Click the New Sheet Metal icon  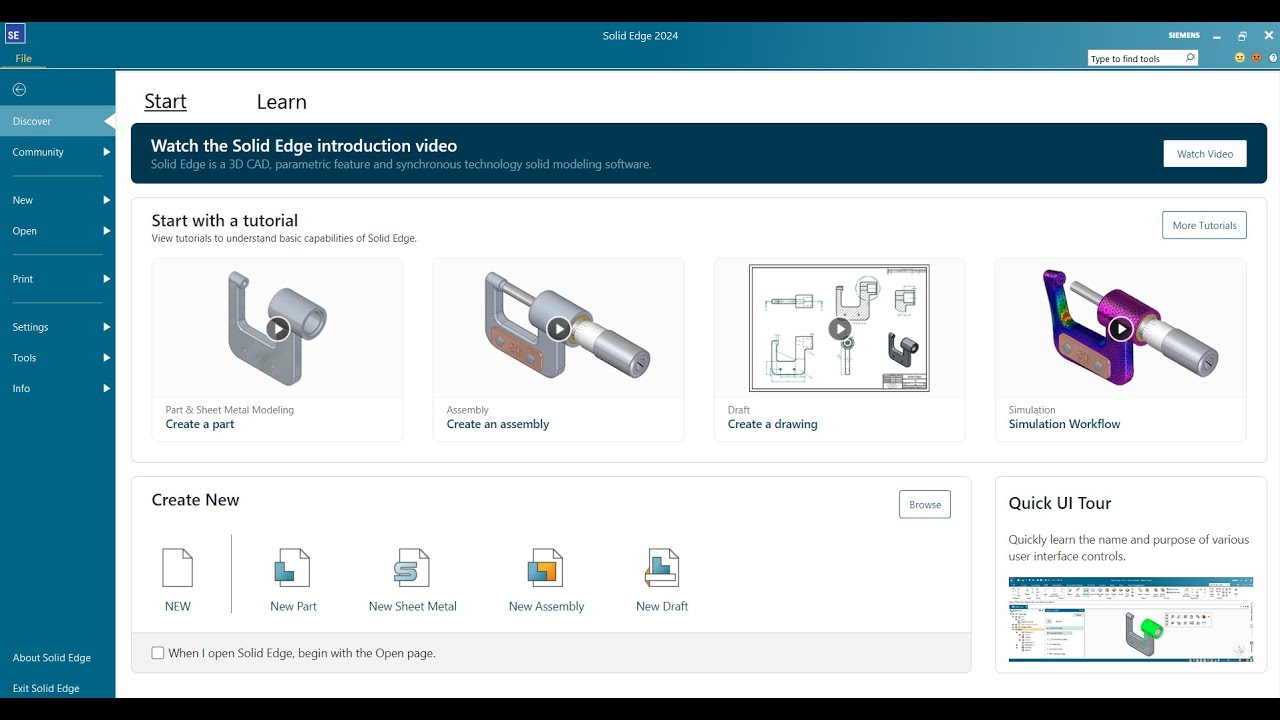412,568
